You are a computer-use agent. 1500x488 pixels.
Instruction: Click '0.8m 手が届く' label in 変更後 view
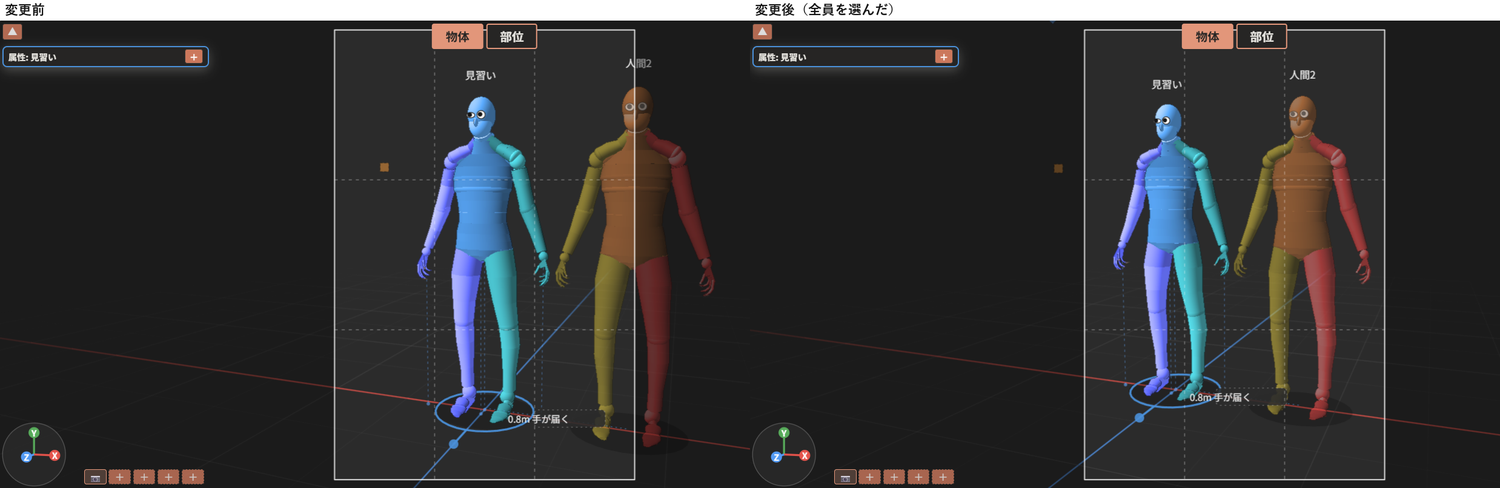pos(1220,397)
